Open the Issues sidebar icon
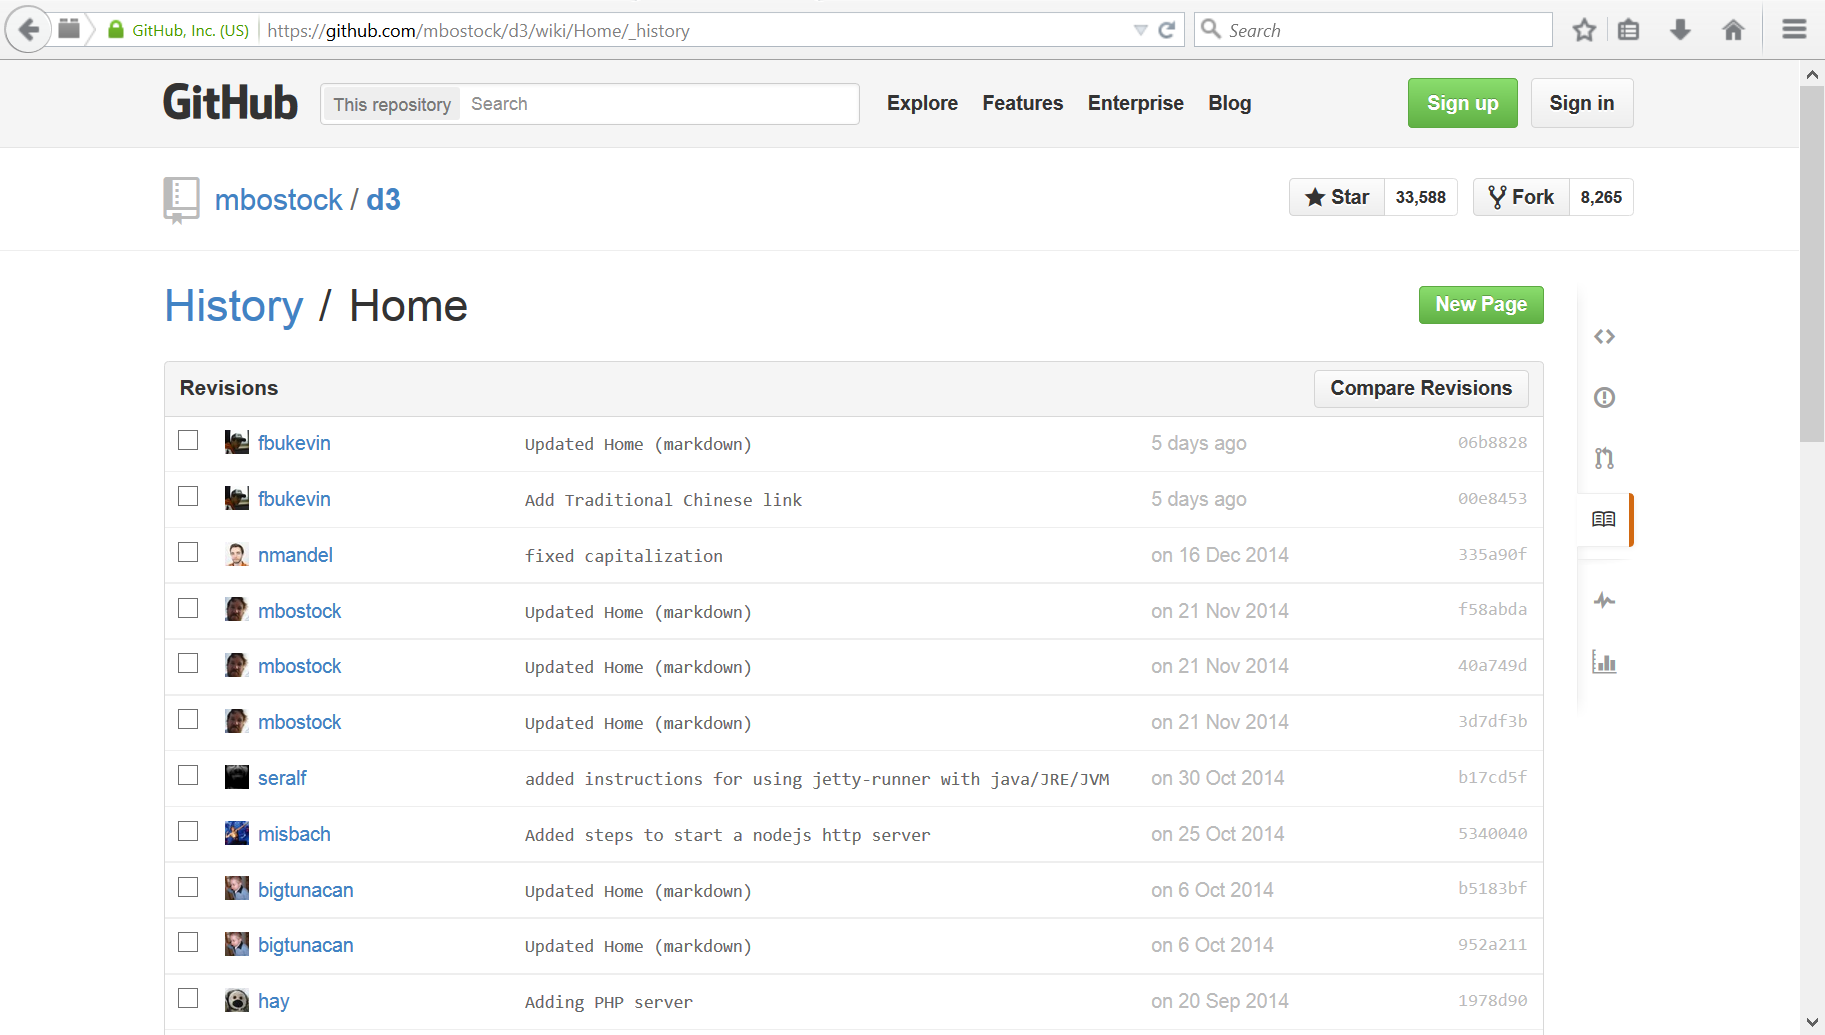This screenshot has height=1035, width=1825. [x=1604, y=398]
